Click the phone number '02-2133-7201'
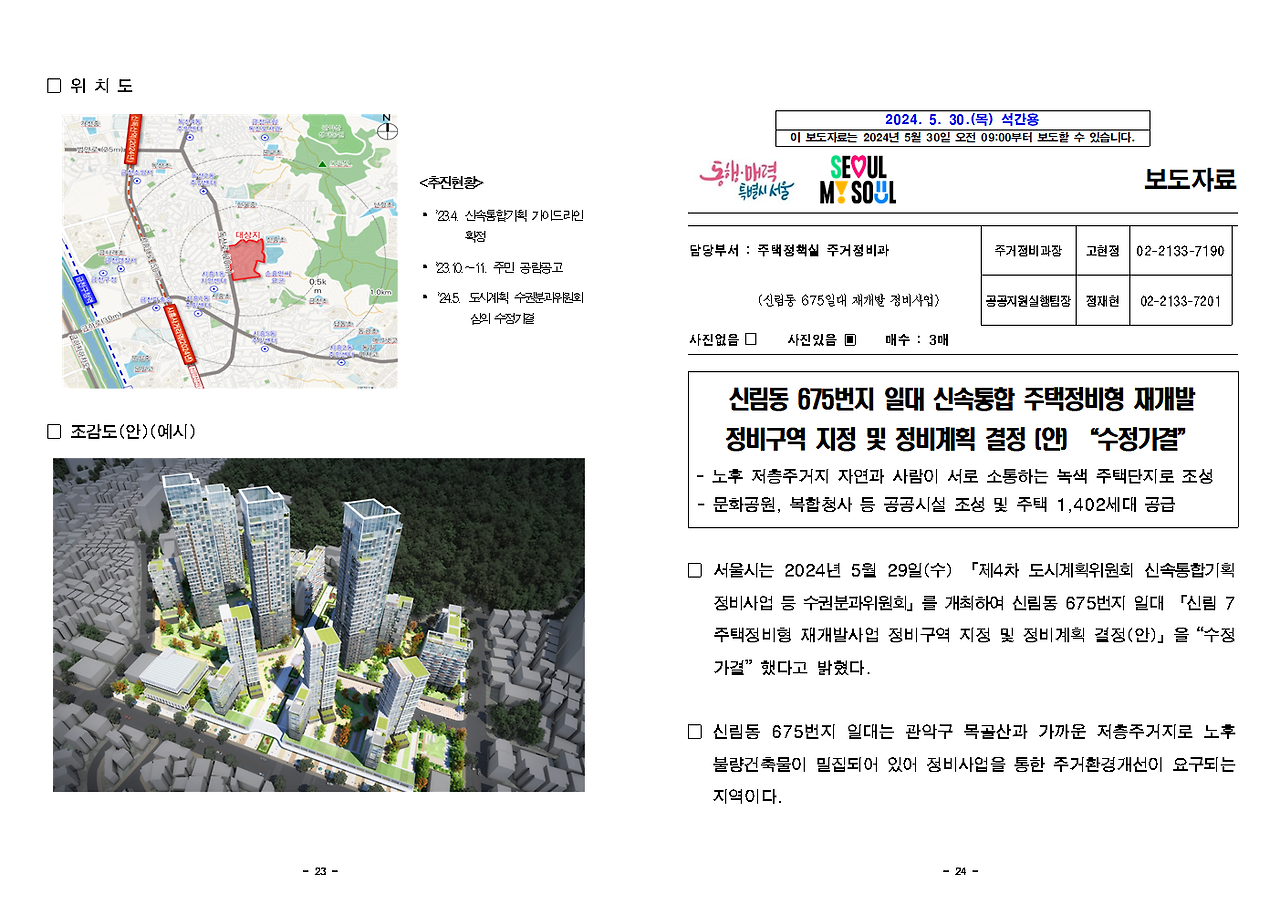This screenshot has width=1280, height=905. (1180, 301)
